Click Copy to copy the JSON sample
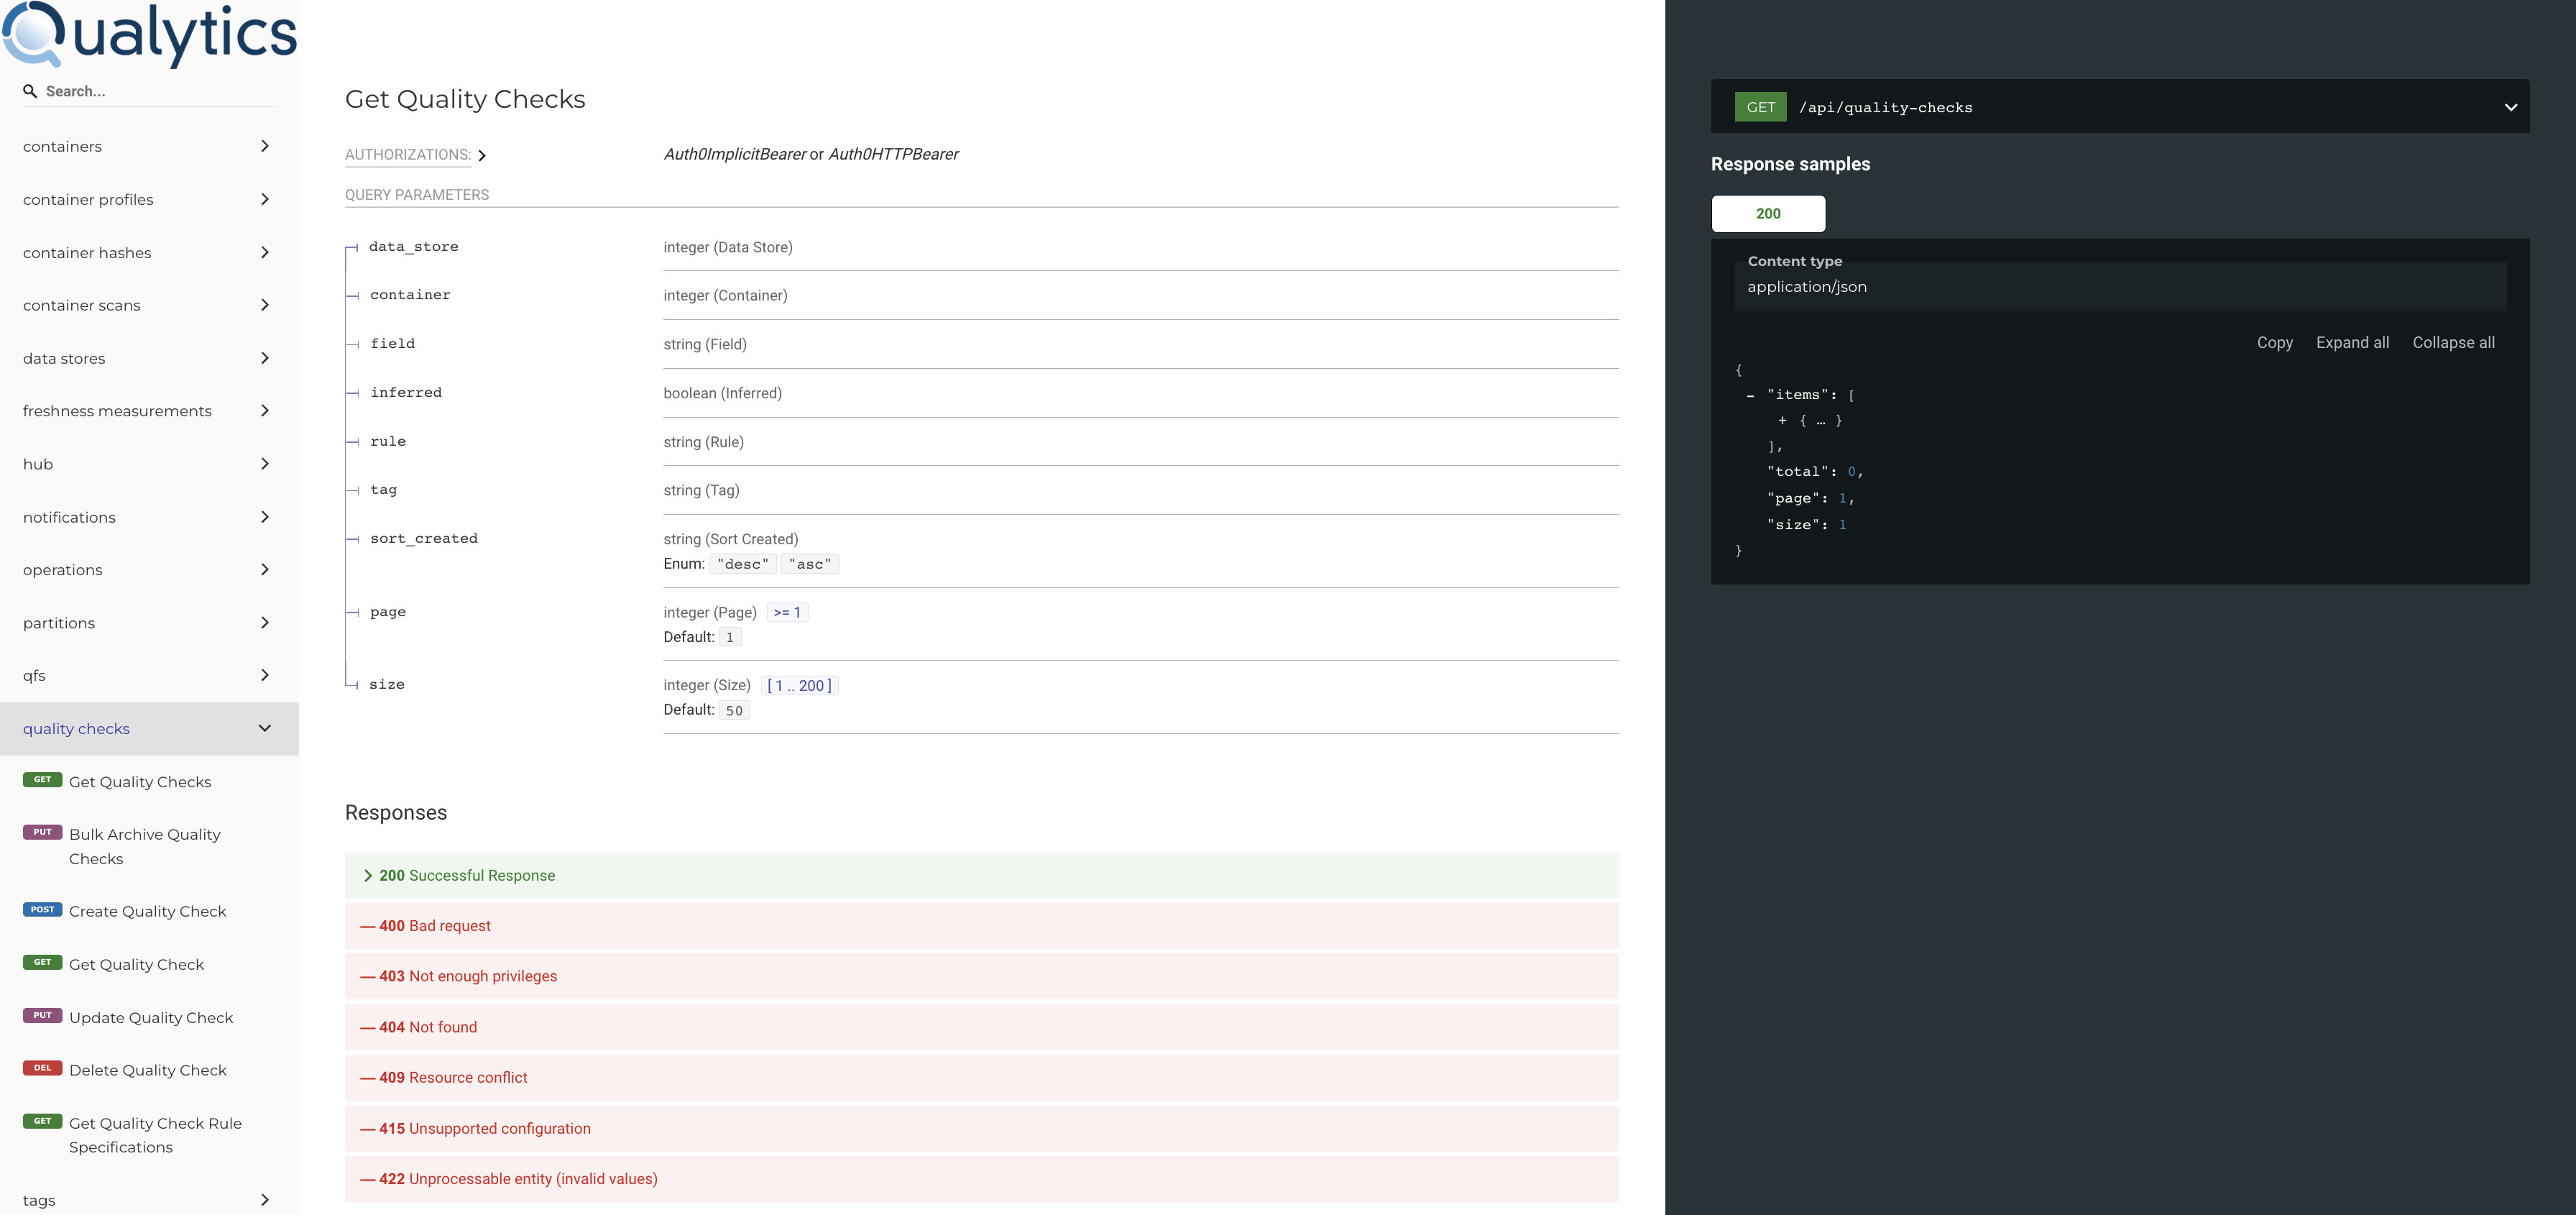Image resolution: width=2576 pixels, height=1215 pixels. click(2274, 342)
